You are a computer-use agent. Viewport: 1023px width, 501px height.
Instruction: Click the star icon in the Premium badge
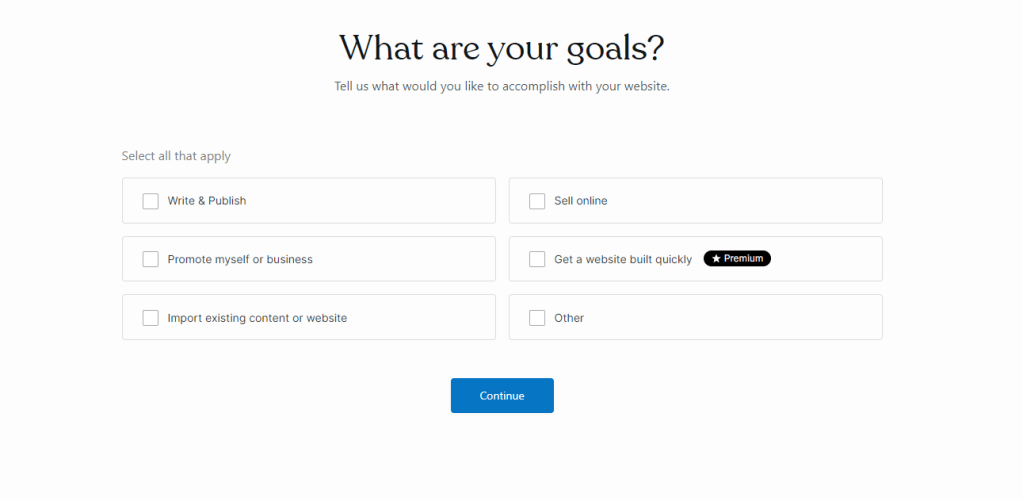pos(716,259)
